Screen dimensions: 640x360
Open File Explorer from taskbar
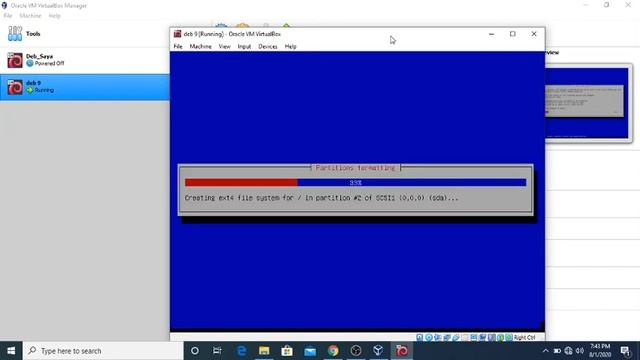click(264, 351)
